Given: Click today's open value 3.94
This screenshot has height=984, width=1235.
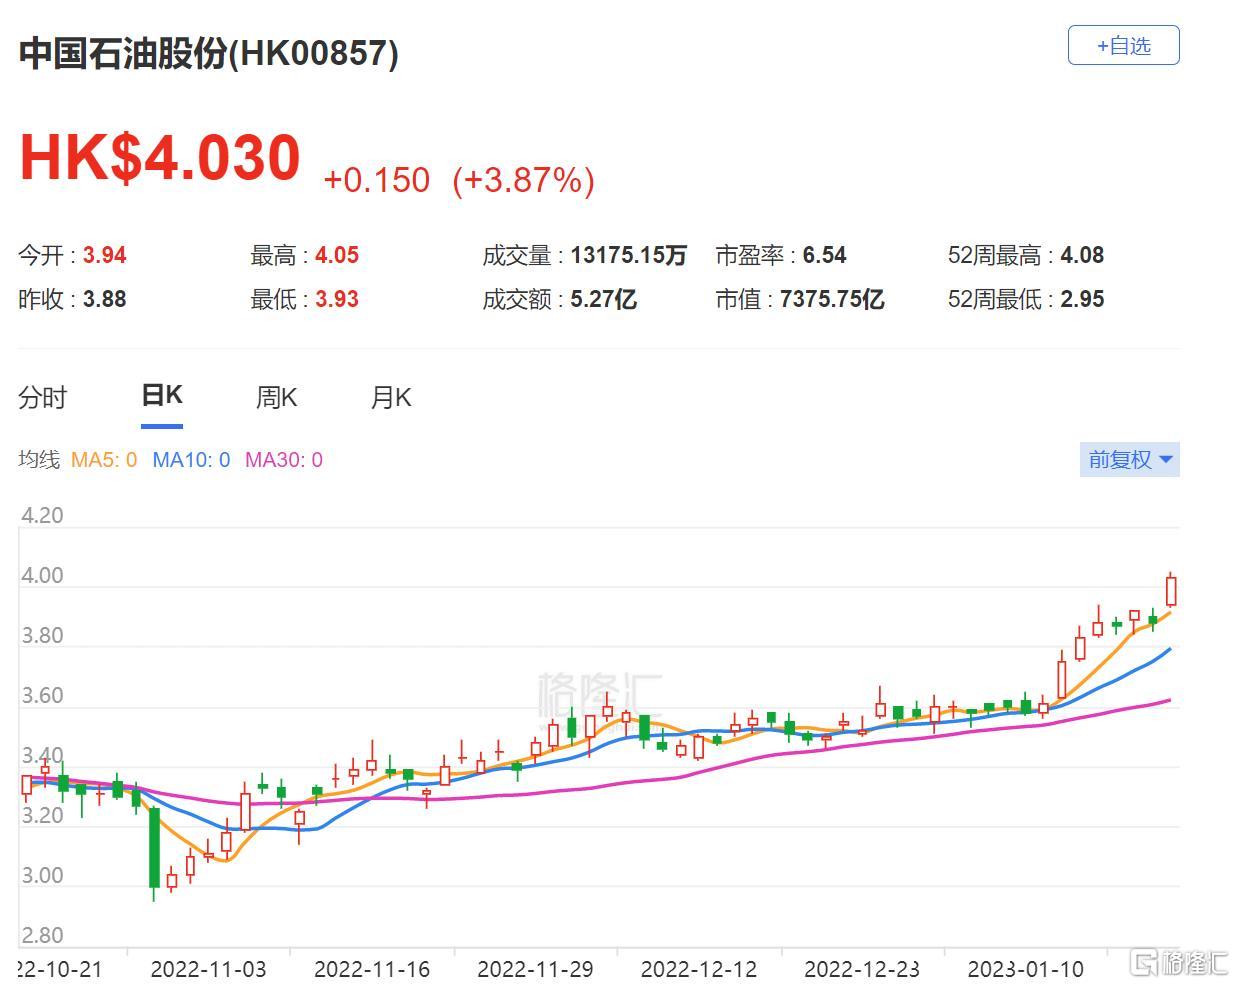Looking at the screenshot, I should [x=105, y=255].
